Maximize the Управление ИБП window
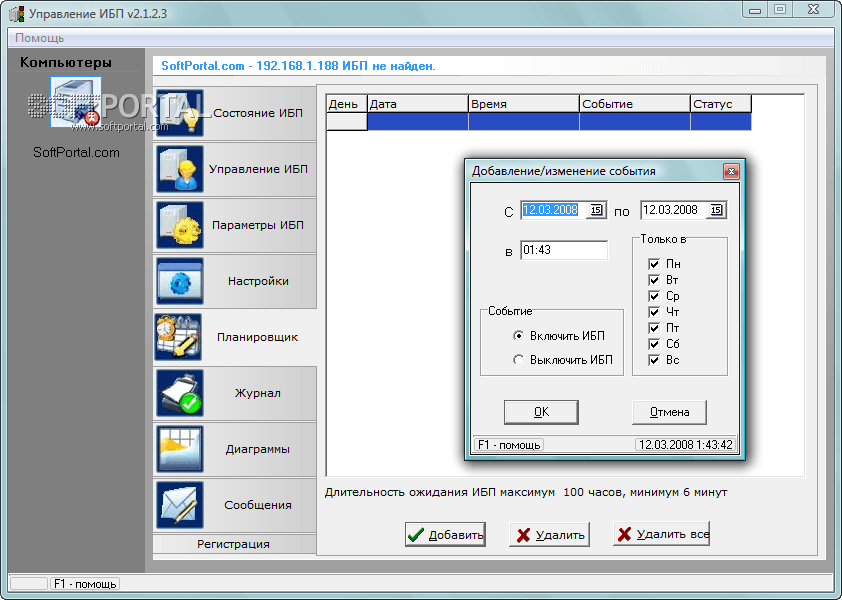This screenshot has height=600, width=842. 780,9
